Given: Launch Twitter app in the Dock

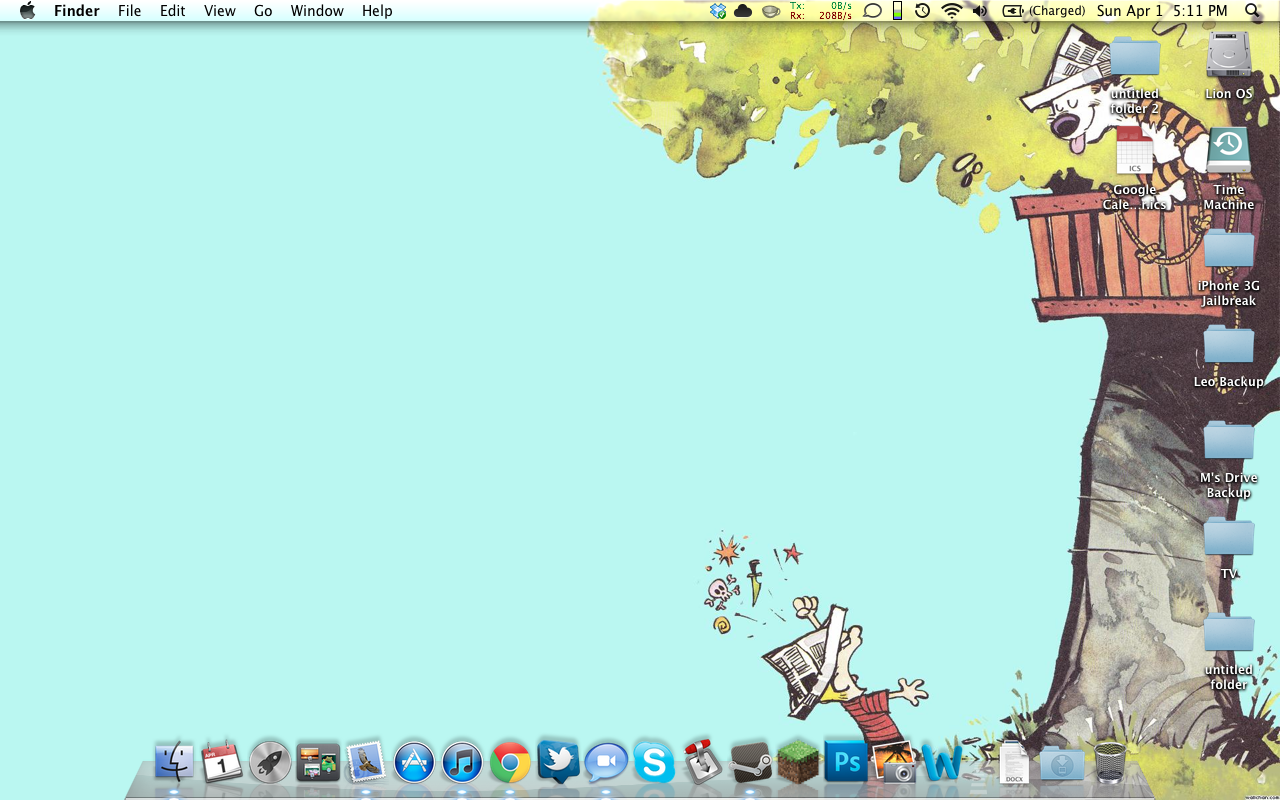Looking at the screenshot, I should coord(558,761).
